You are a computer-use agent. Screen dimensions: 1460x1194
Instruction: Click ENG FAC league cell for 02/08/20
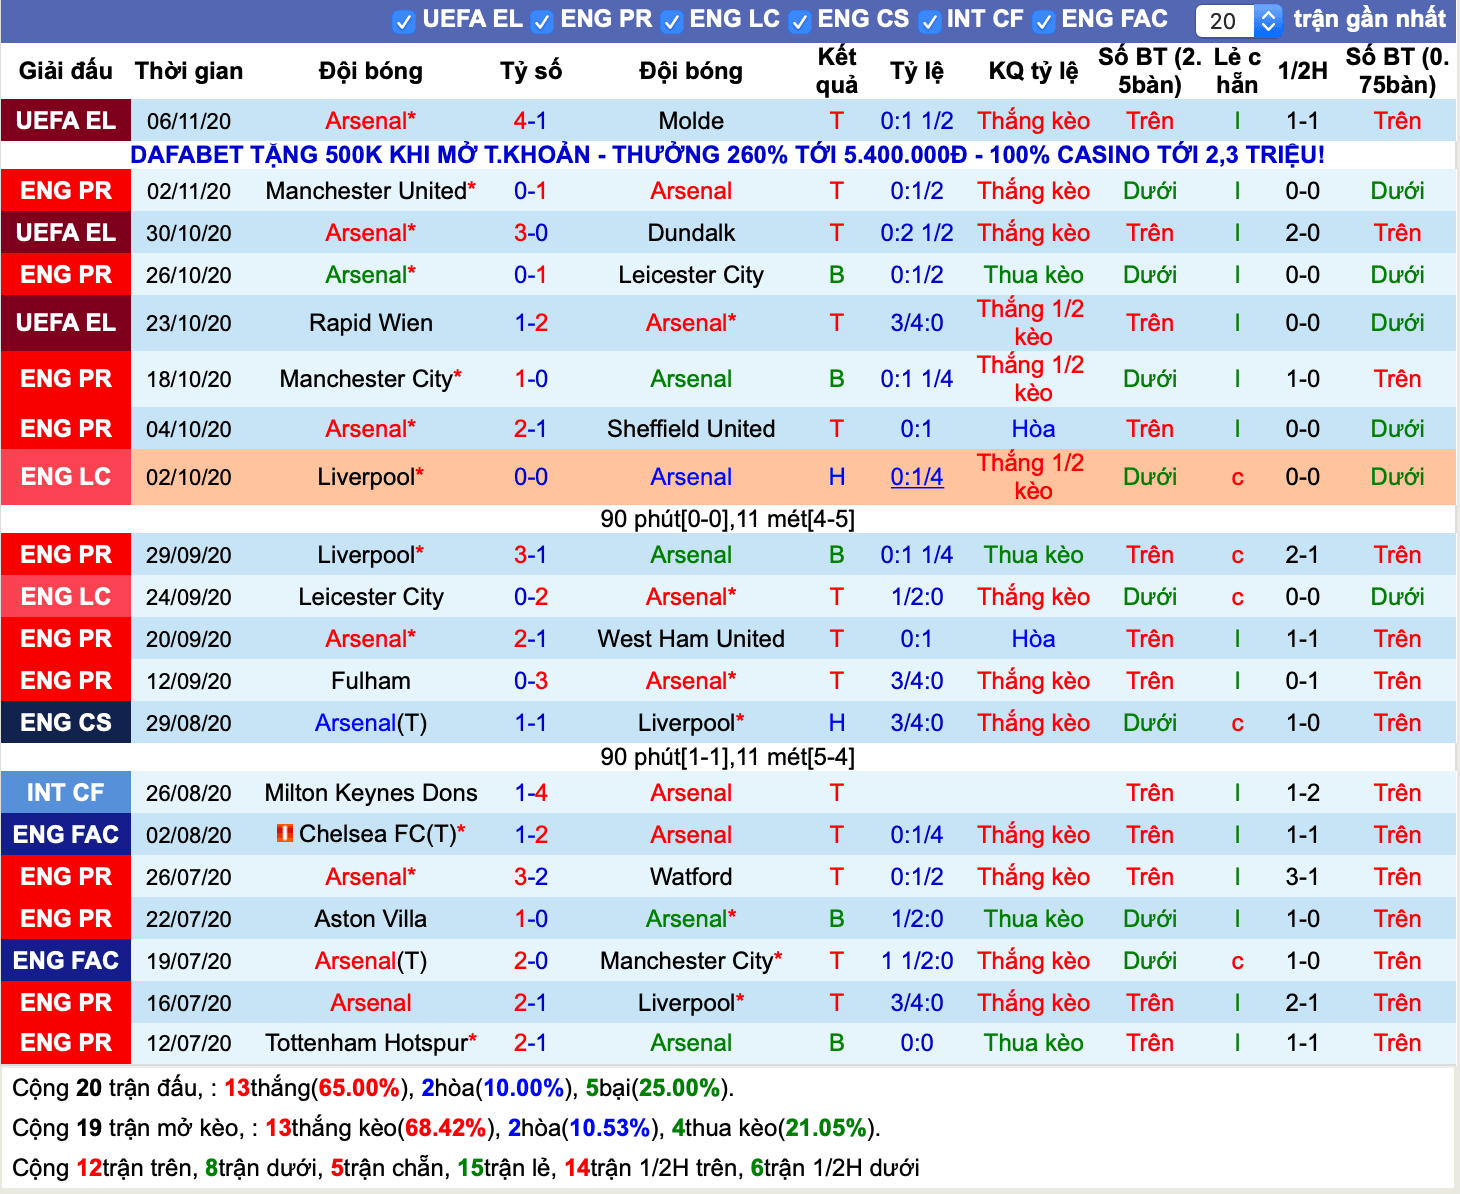click(x=66, y=834)
